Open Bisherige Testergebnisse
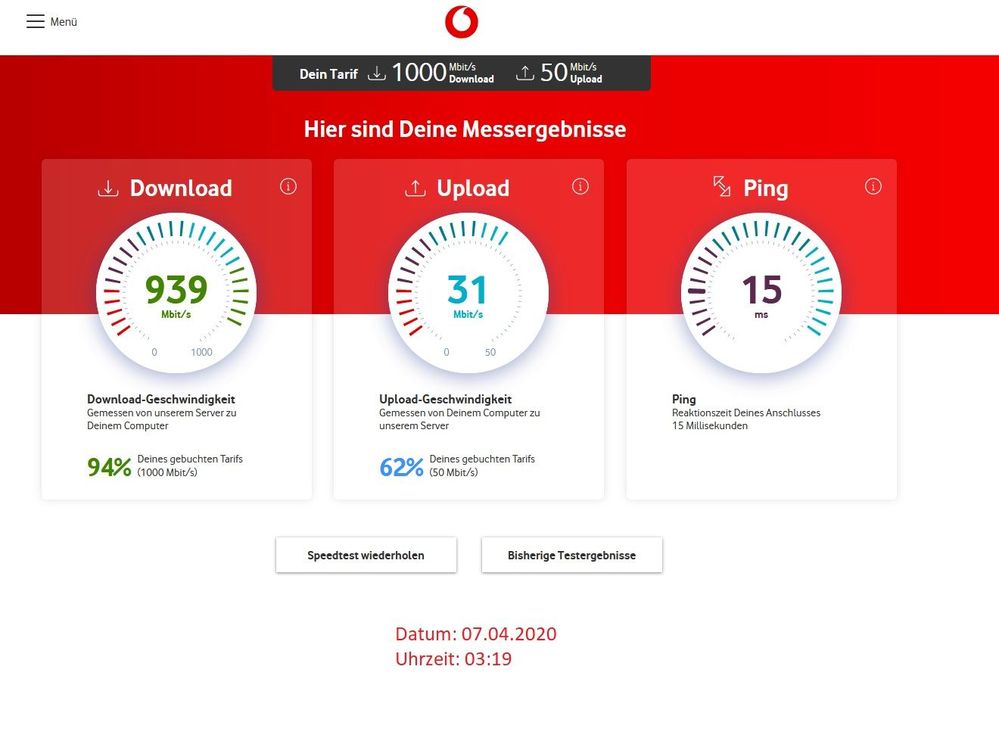Image resolution: width=999 pixels, height=738 pixels. click(x=572, y=555)
